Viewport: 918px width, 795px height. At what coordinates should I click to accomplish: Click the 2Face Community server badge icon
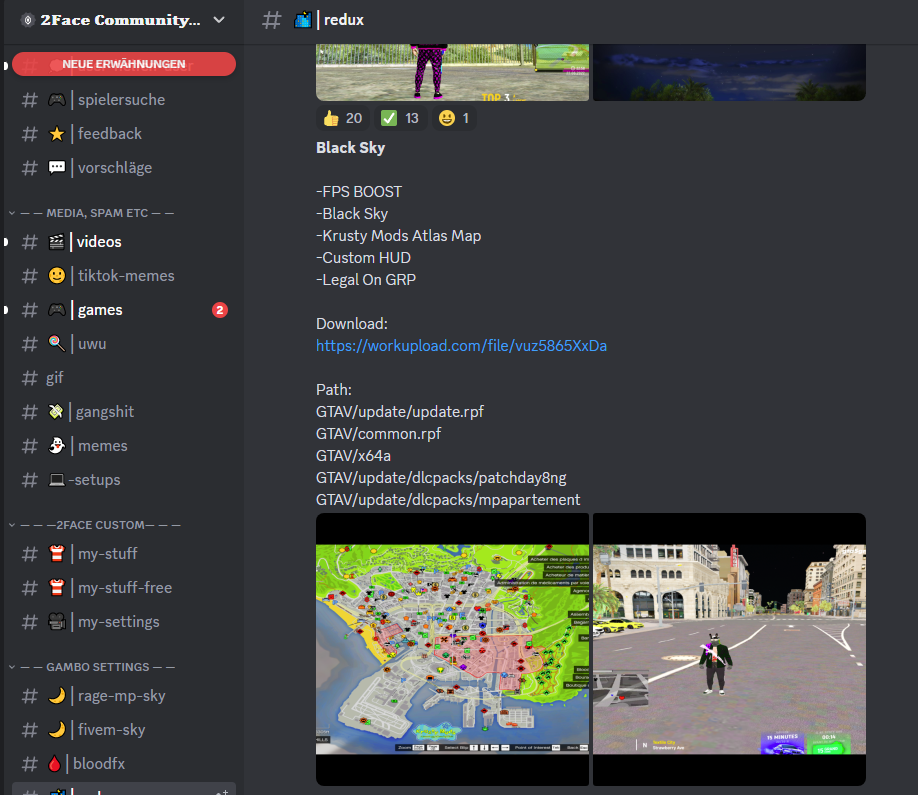(28, 20)
